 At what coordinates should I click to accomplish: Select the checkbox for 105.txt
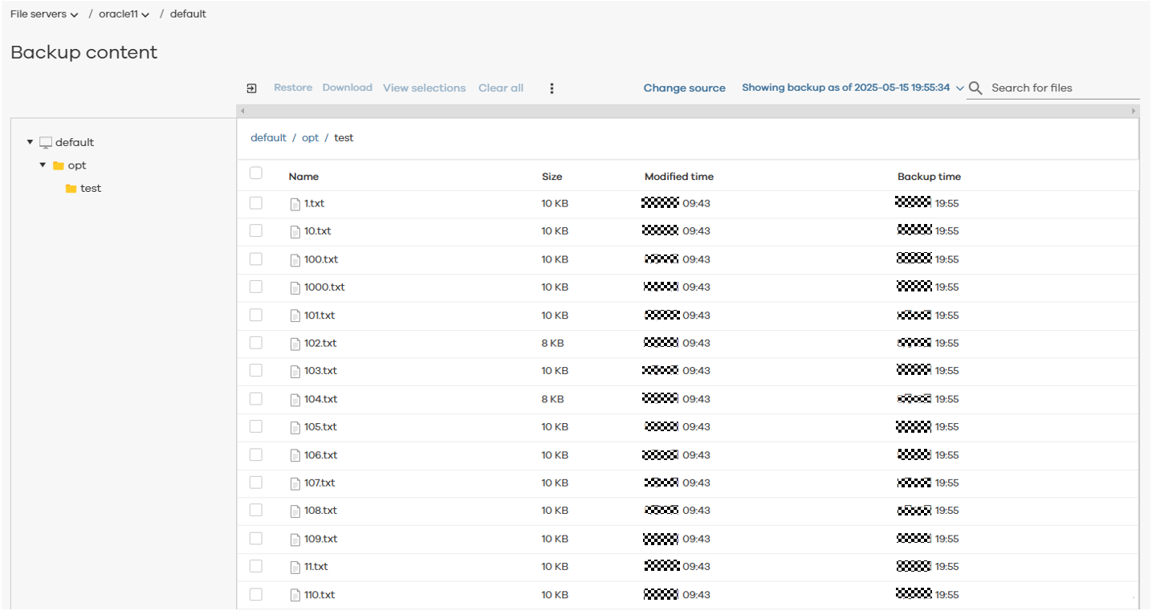pos(256,427)
